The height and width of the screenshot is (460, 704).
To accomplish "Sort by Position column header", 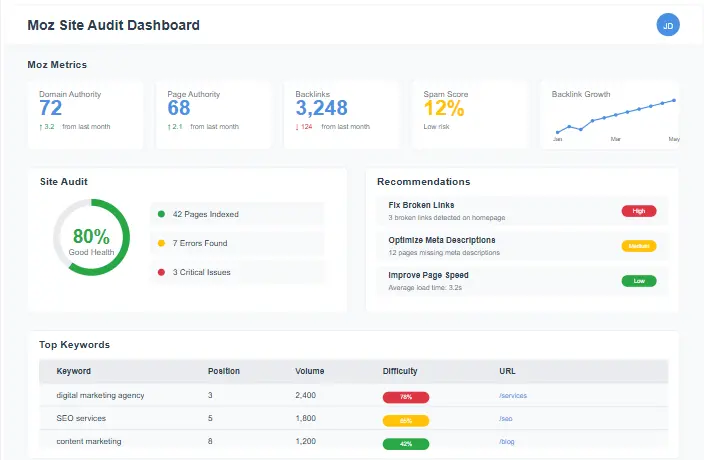I will point(224,371).
